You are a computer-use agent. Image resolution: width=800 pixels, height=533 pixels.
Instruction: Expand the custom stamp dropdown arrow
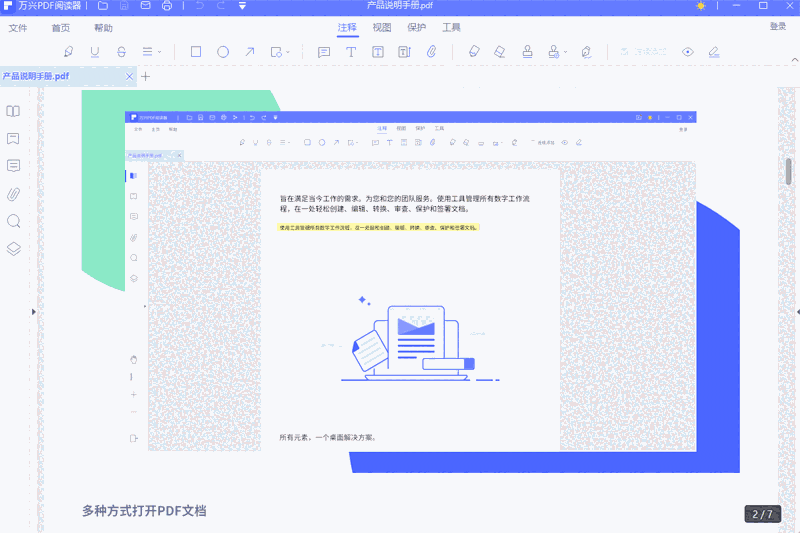click(x=565, y=52)
